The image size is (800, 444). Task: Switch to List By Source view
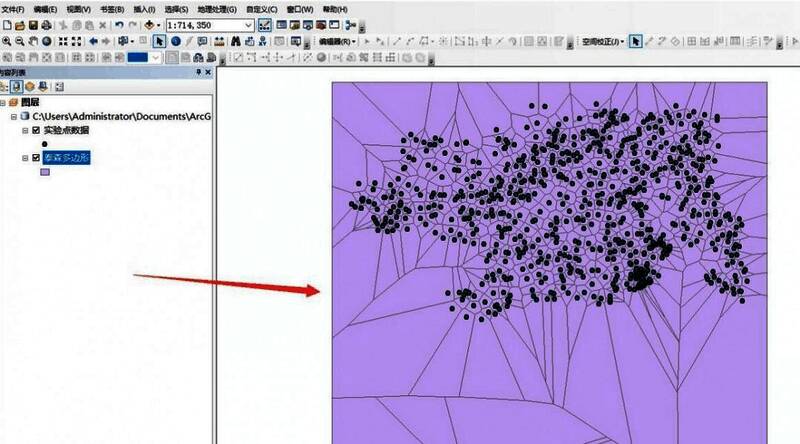pyautogui.click(x=18, y=87)
